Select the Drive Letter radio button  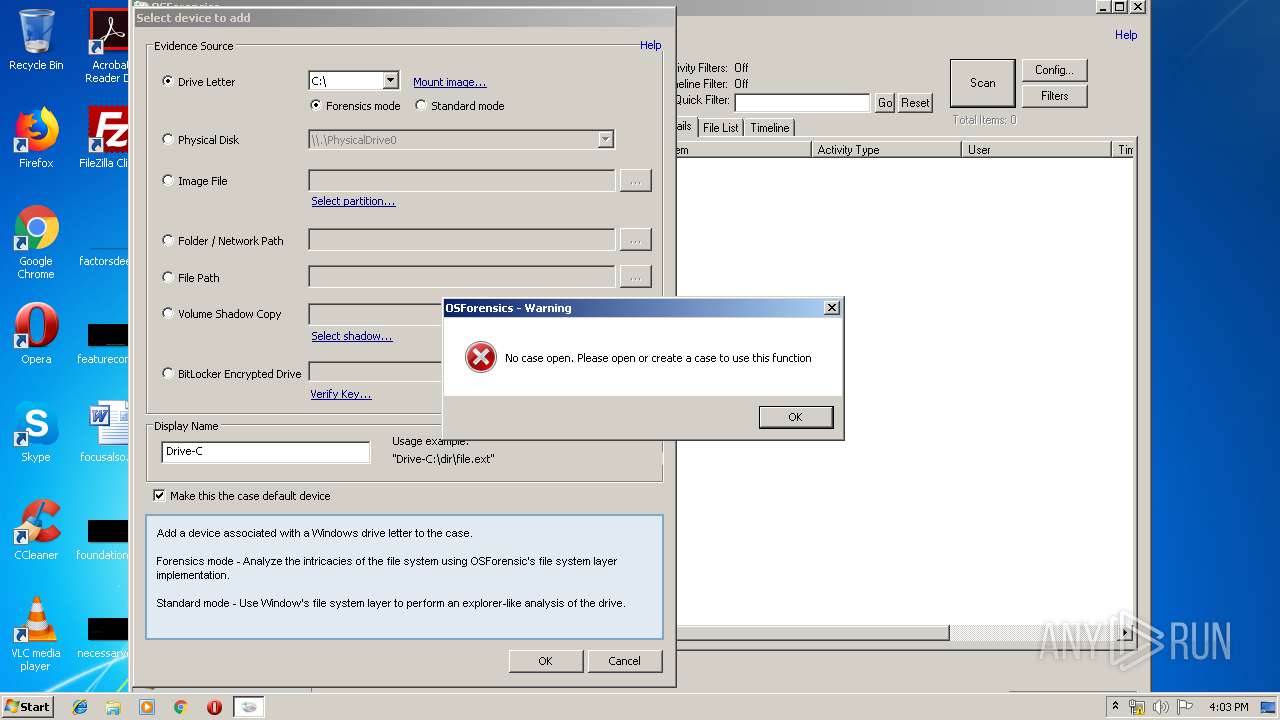click(168, 81)
